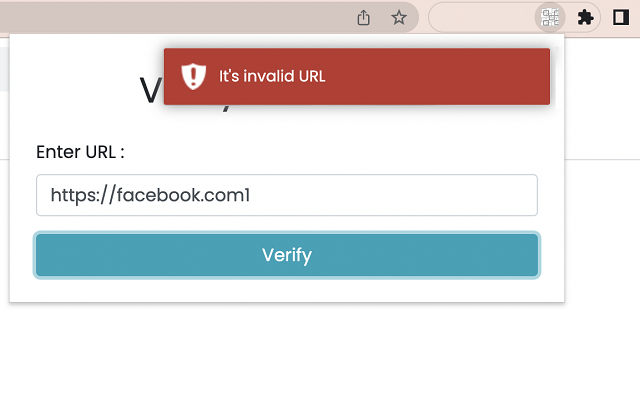Click the share page icon
Viewport: 640px width, 400px height.
pos(364,17)
